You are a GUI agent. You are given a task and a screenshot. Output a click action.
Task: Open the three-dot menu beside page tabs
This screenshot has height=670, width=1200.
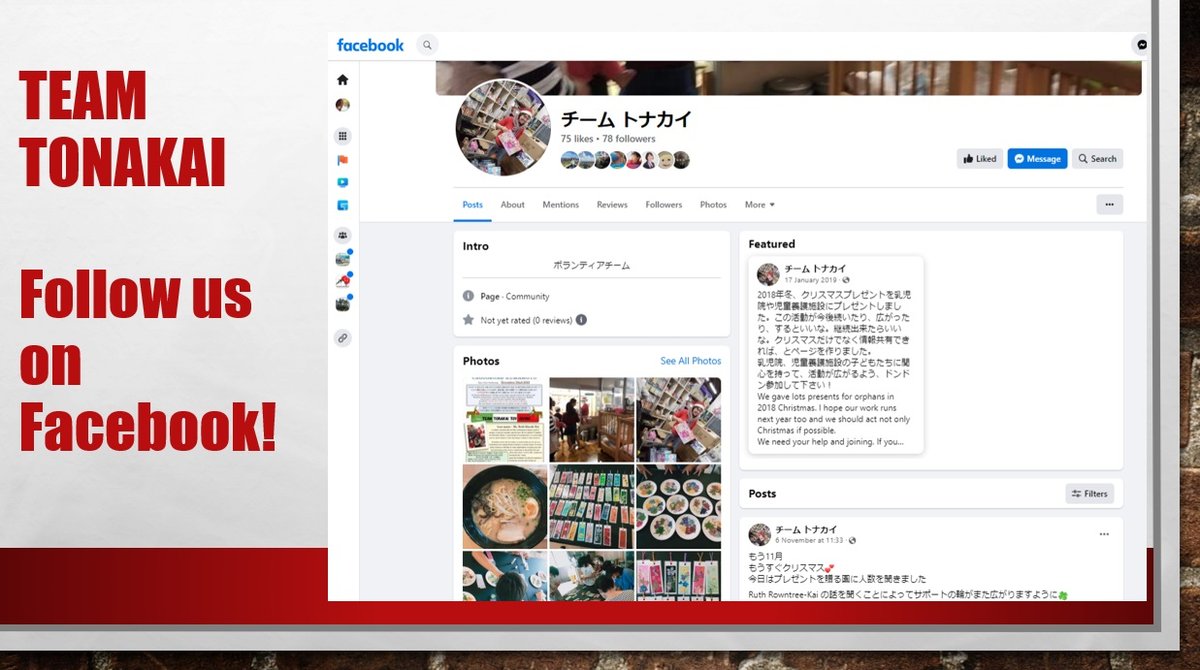tap(1109, 205)
